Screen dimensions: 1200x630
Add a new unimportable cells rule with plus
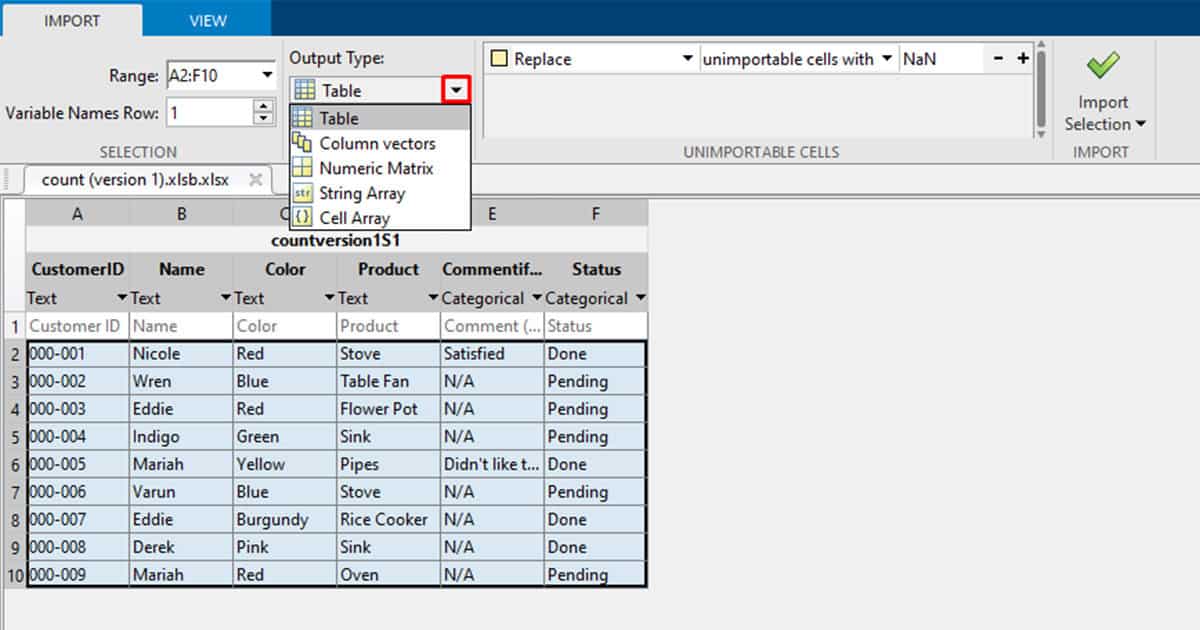click(x=1023, y=58)
